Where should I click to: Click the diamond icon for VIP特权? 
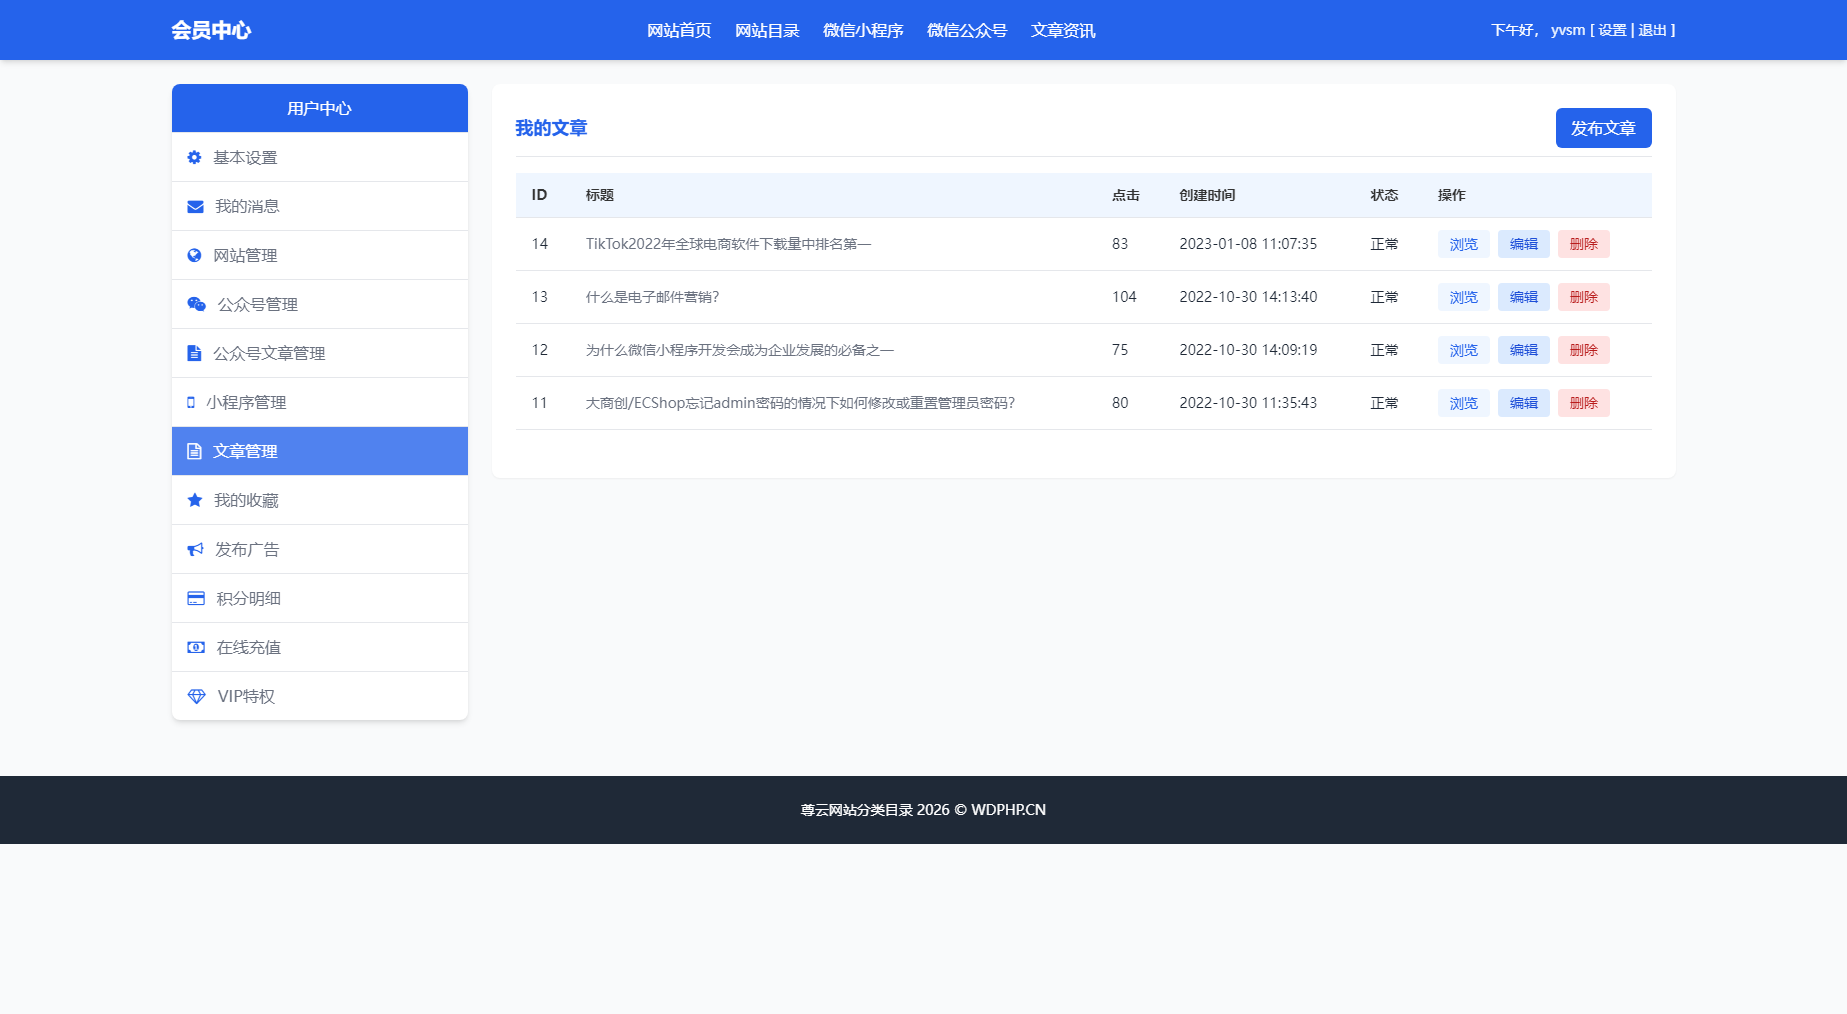pyautogui.click(x=196, y=696)
